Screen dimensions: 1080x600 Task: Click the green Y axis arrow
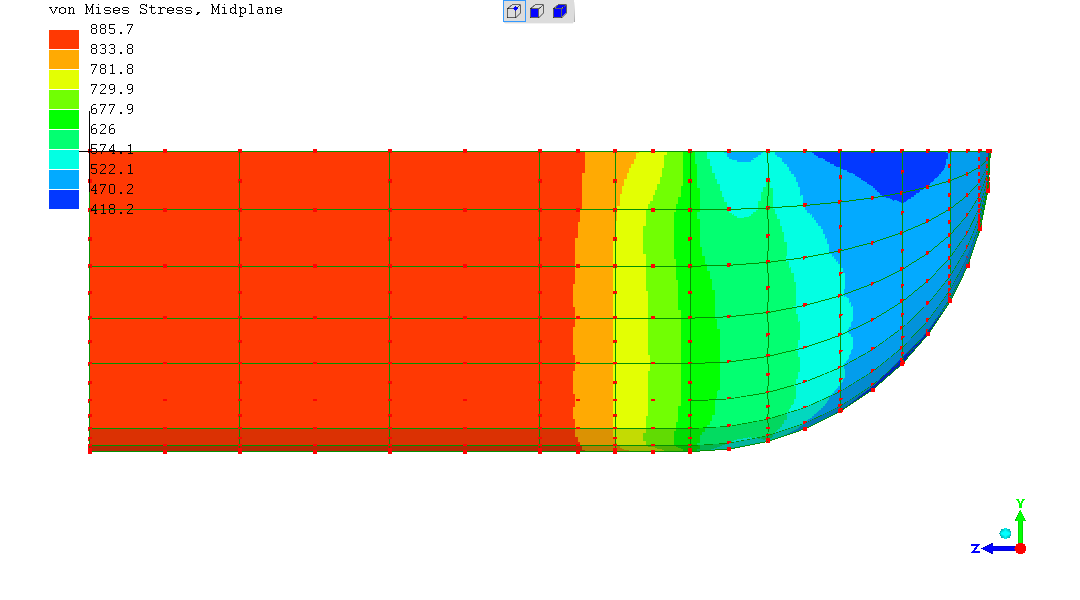[x=1020, y=520]
